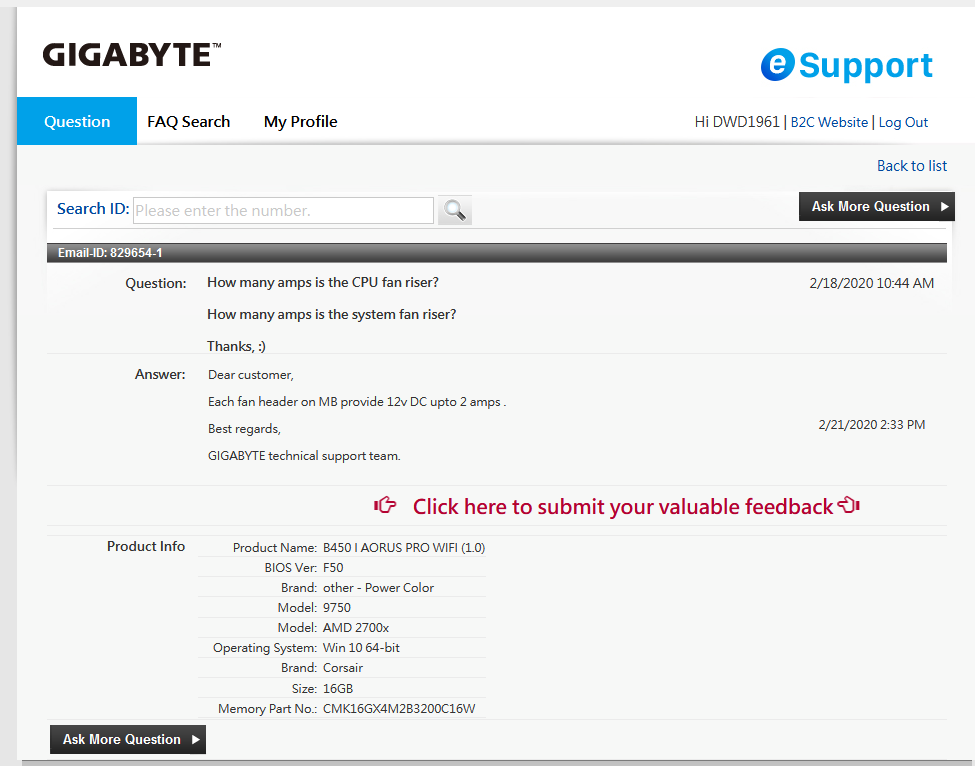Image resolution: width=975 pixels, height=766 pixels.
Task: Switch to the FAQ Search tab
Action: tap(188, 122)
